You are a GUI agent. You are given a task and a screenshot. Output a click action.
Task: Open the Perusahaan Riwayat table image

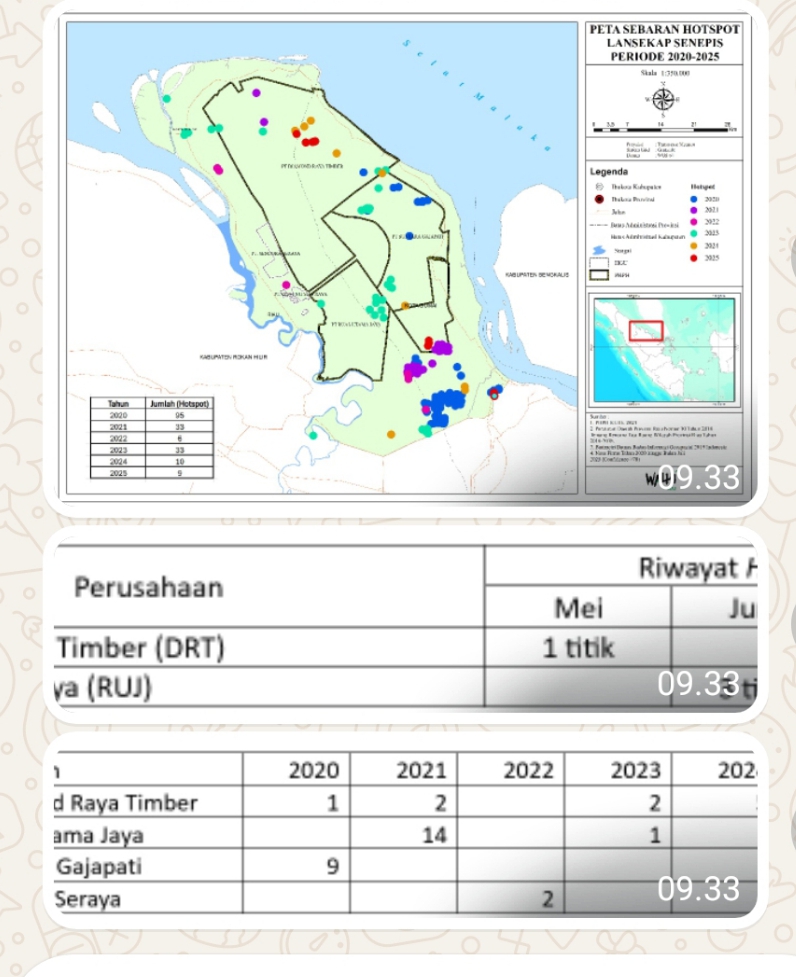tap(400, 630)
